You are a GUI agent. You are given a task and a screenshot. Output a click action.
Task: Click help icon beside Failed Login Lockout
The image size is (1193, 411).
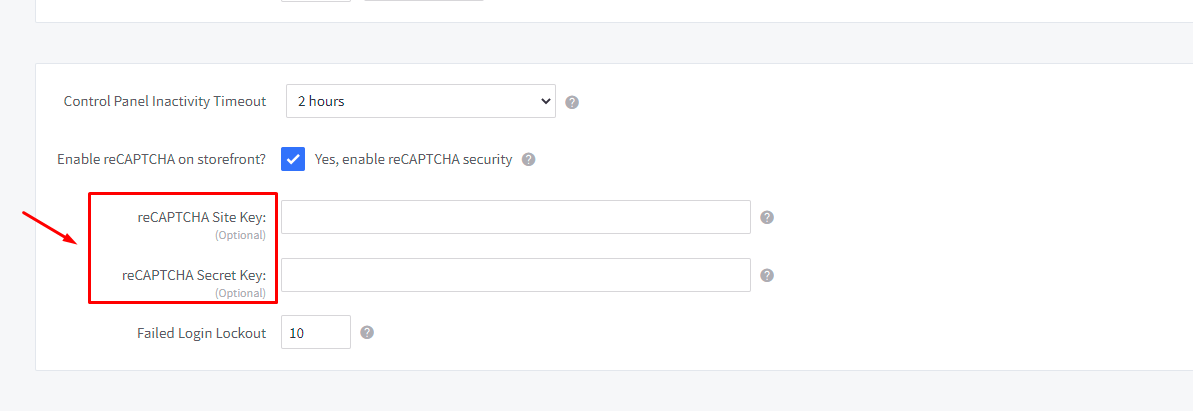pos(367,332)
